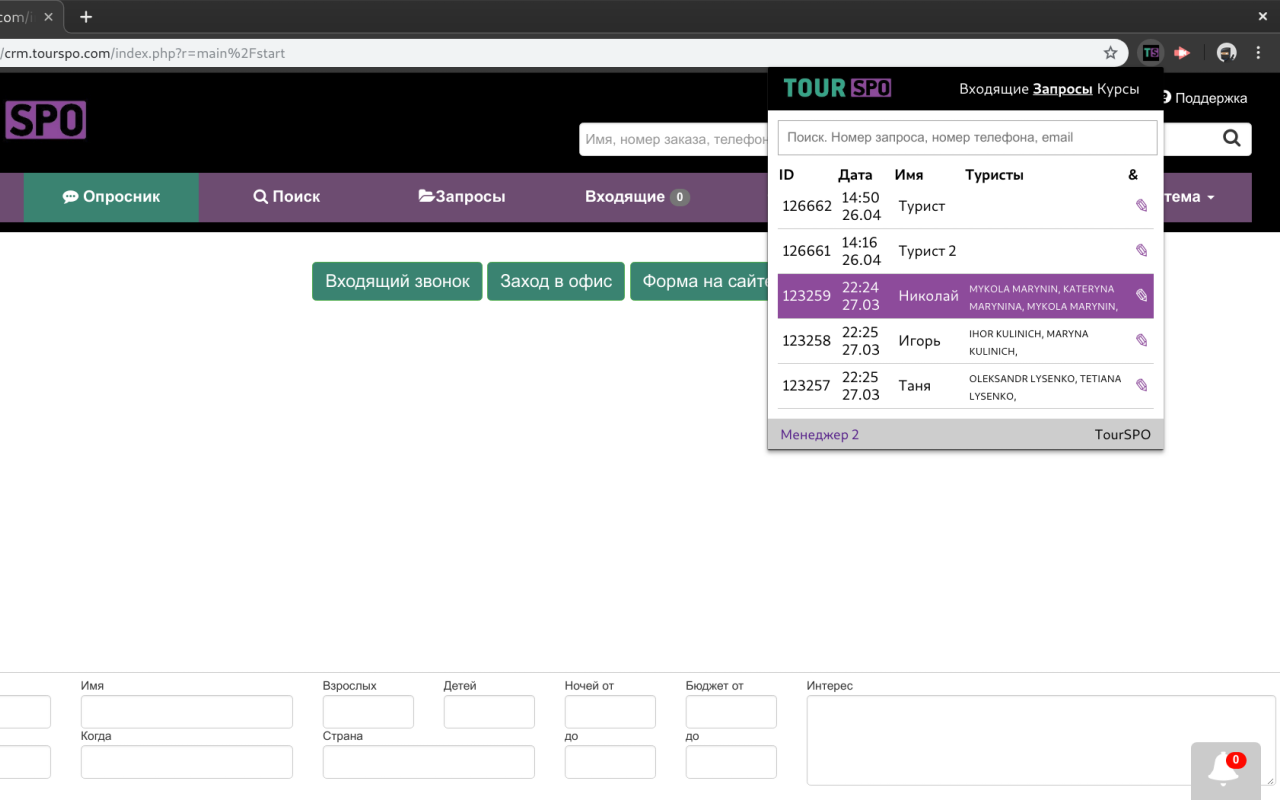This screenshot has width=1280, height=800.
Task: Click the Детей input field
Action: (489, 712)
